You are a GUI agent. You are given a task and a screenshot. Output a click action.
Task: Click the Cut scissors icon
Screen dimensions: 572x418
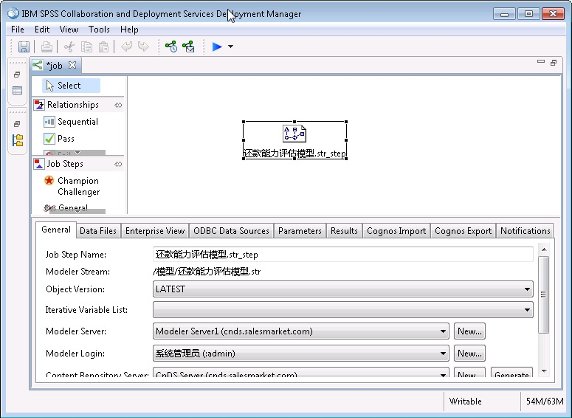pos(69,47)
